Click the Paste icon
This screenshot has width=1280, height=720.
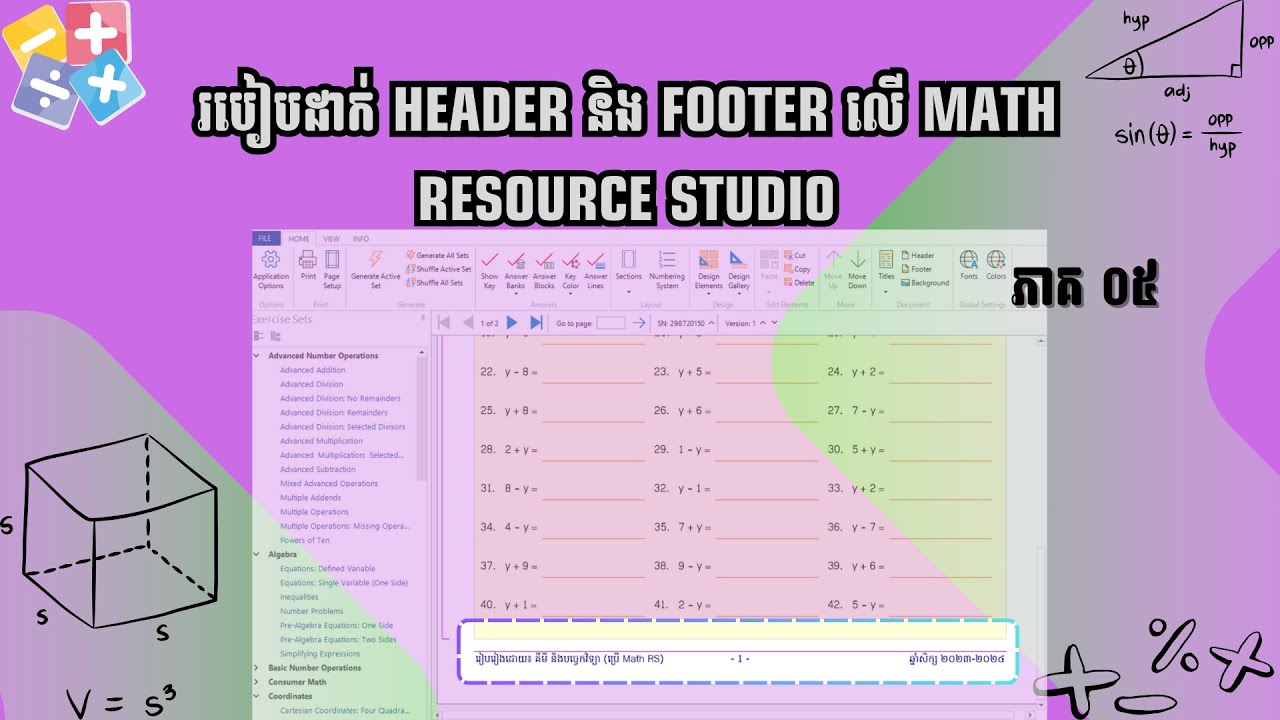[769, 260]
